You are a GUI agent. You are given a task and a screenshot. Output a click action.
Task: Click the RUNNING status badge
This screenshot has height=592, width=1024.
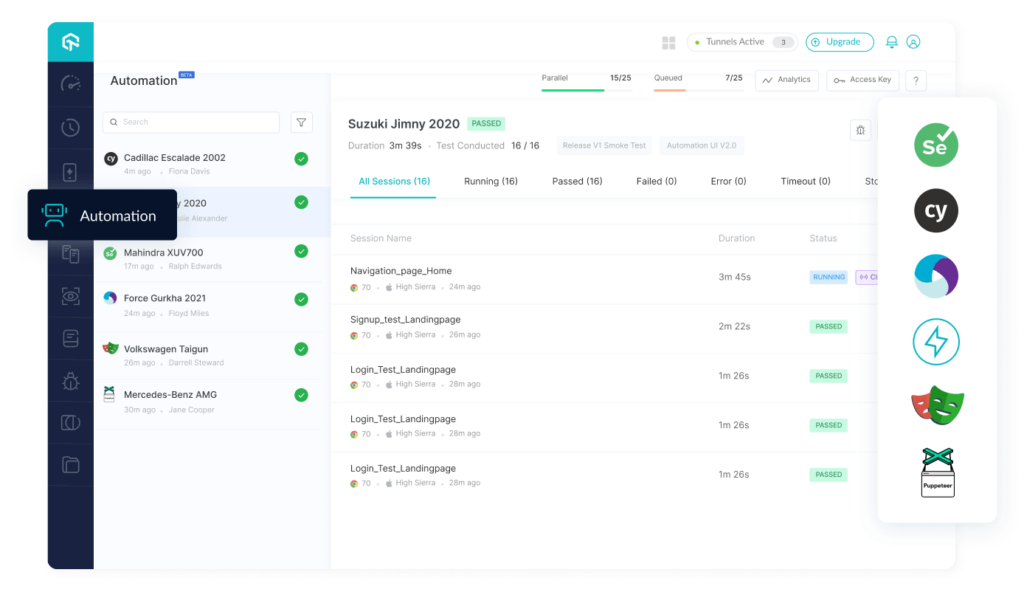pyautogui.click(x=828, y=277)
